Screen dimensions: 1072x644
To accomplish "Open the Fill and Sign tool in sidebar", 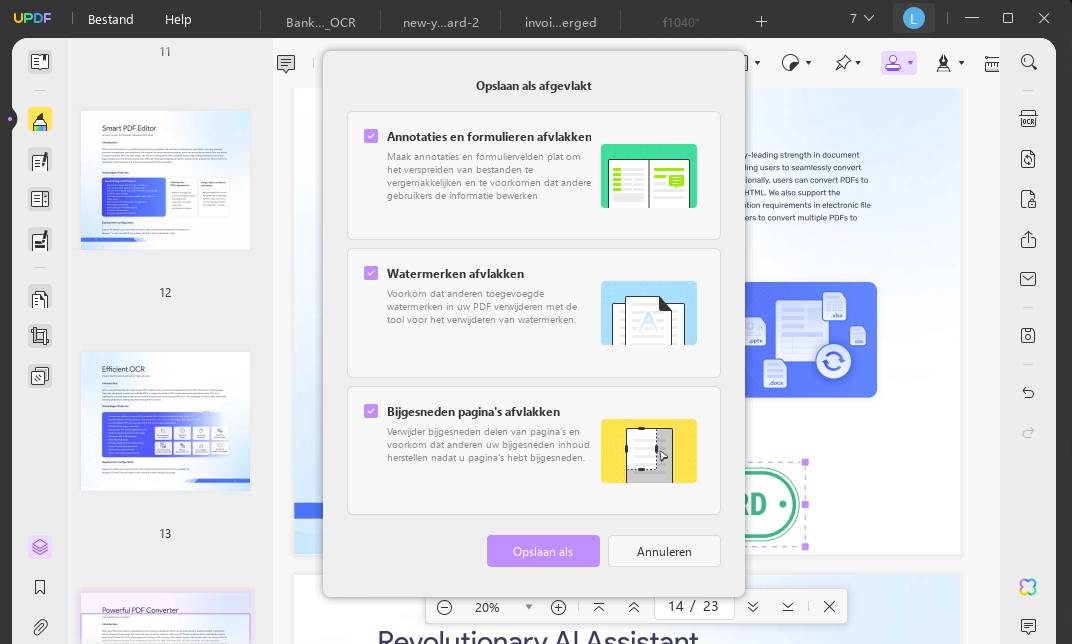I will [40, 240].
